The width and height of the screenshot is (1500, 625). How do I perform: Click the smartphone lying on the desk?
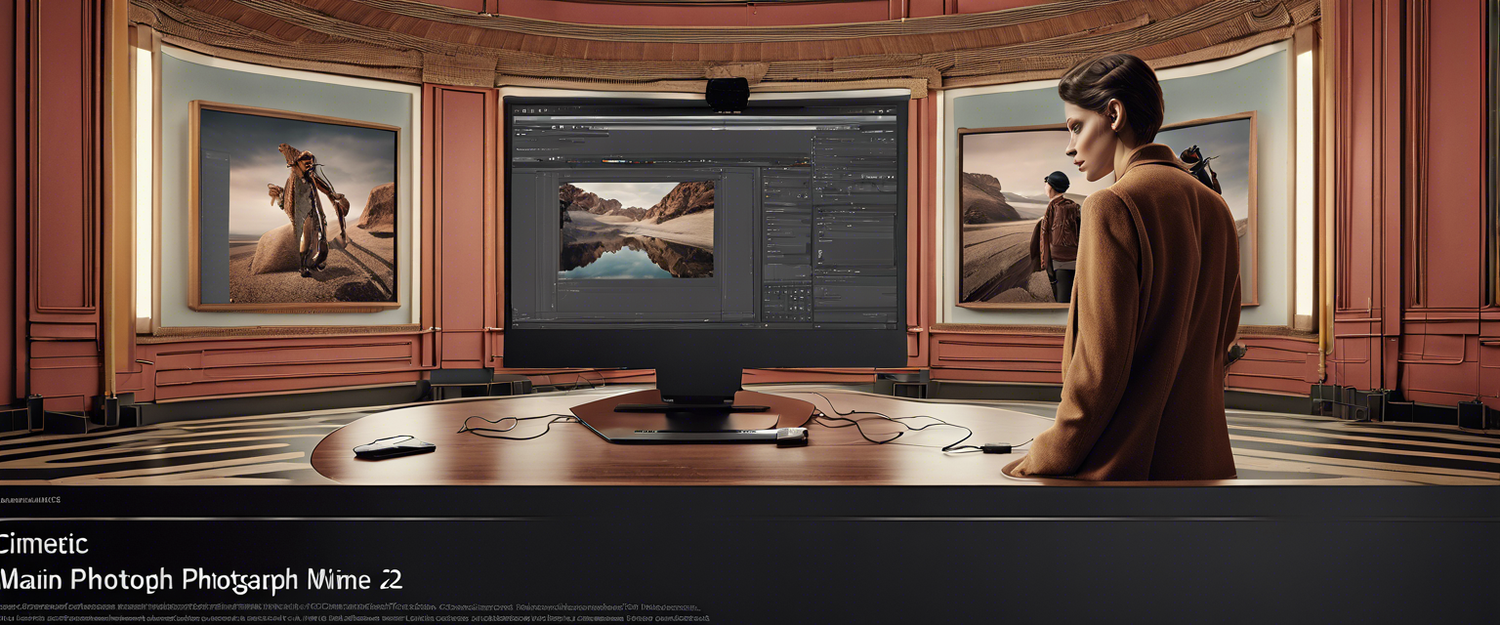click(394, 447)
